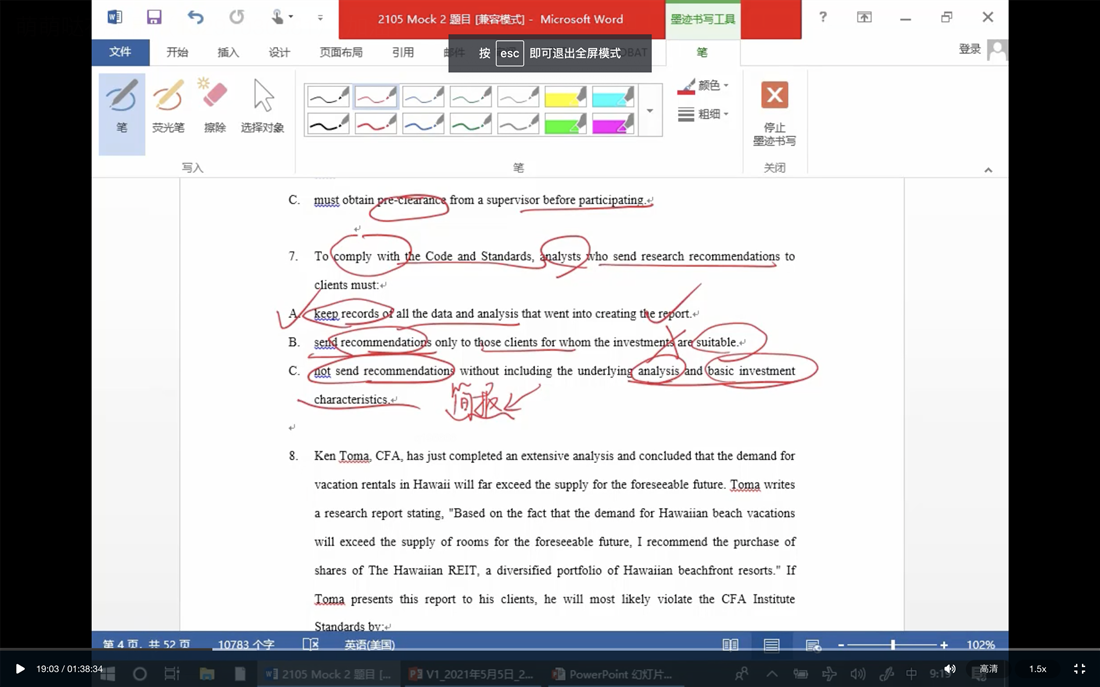The width and height of the screenshot is (1100, 687).
Task: Open the Ribbon Display Options button
Action: [x=864, y=17]
